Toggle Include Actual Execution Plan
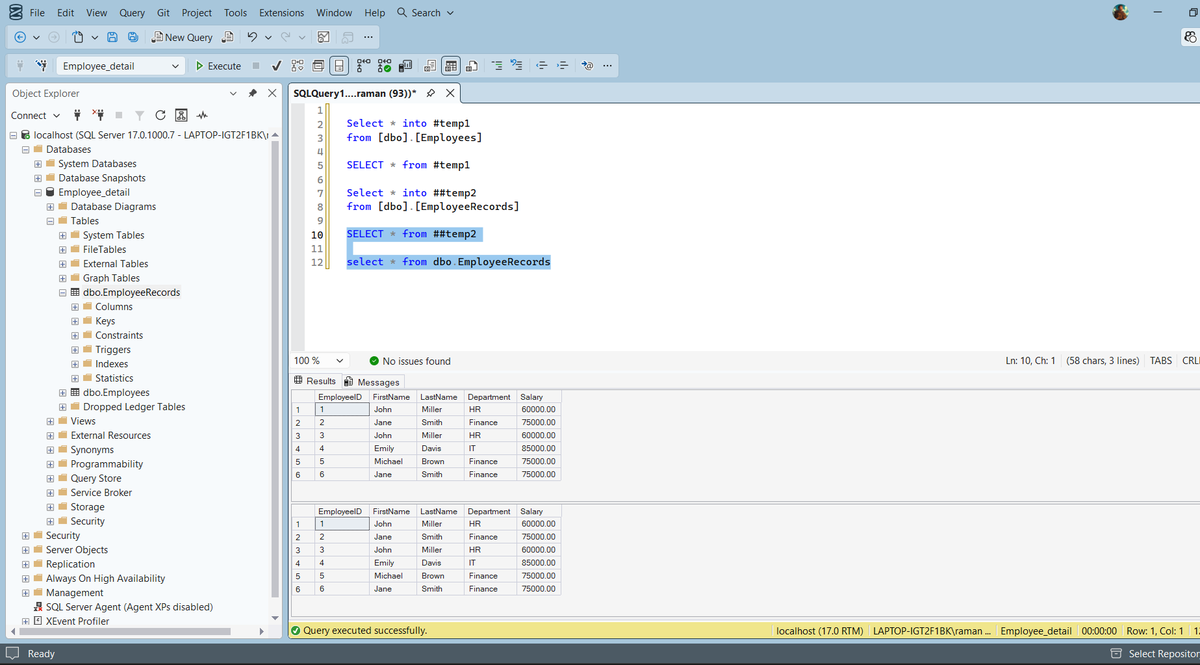This screenshot has height=665, width=1200. click(363, 66)
